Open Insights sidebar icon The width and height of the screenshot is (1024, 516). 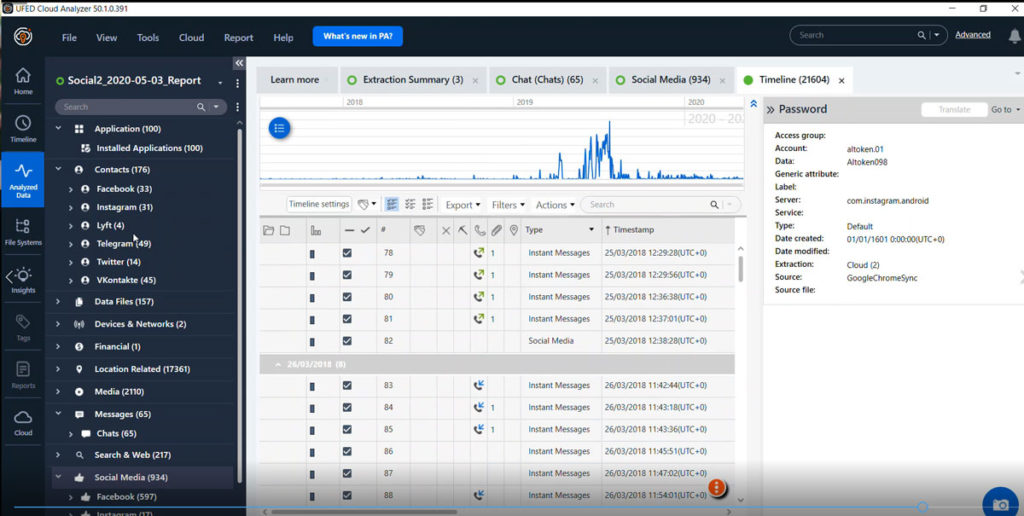coord(23,280)
